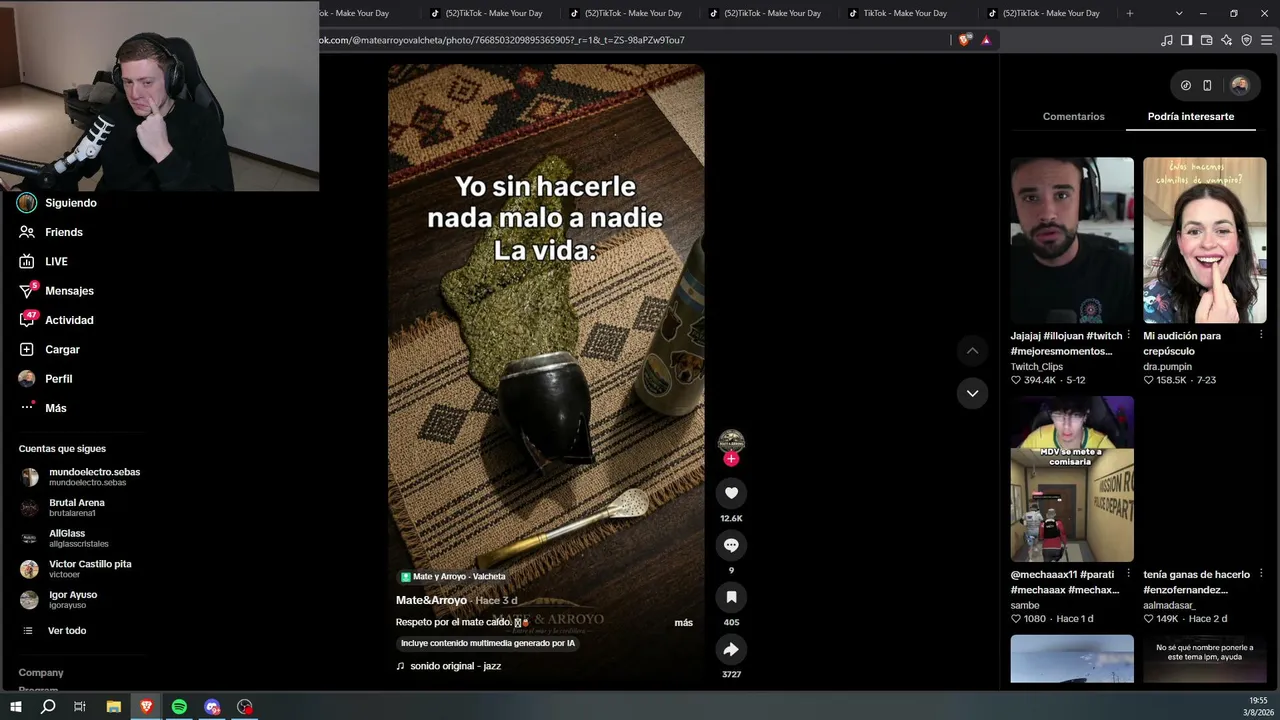
Task: Click the browser address bar URL
Action: pos(502,40)
